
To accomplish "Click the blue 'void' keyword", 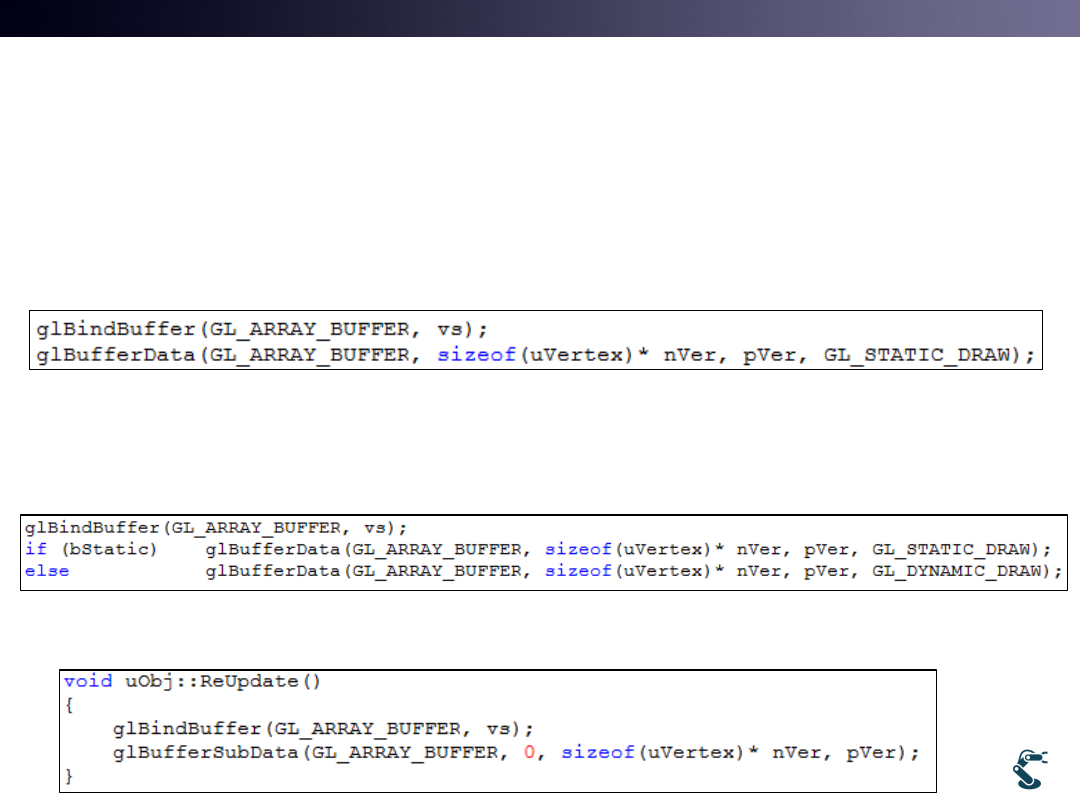I will tap(86, 681).
